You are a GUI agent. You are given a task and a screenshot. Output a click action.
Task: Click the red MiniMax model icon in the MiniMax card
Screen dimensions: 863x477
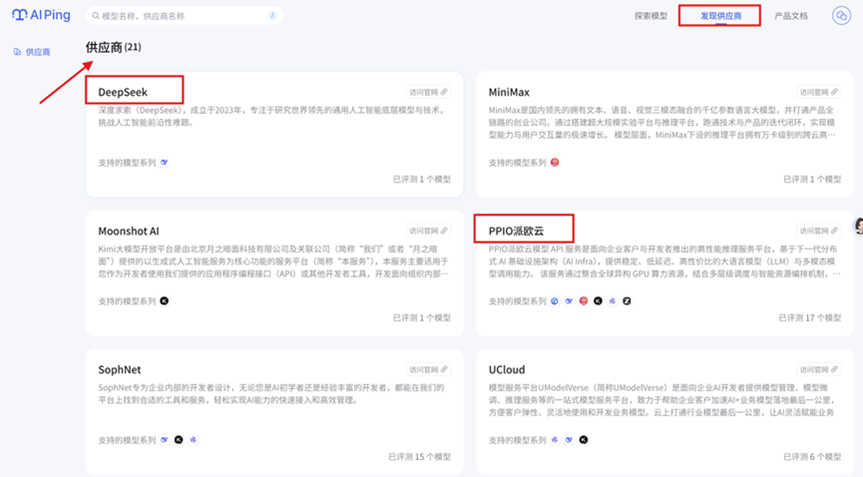coord(555,162)
